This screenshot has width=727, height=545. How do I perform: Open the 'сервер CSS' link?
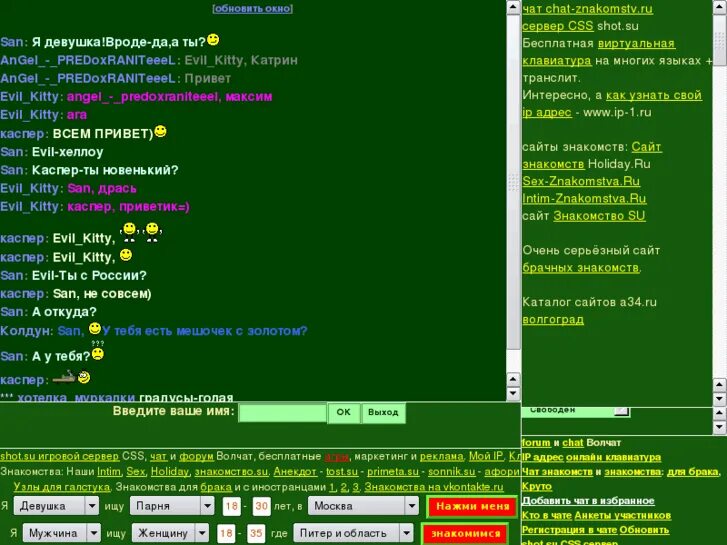(558, 26)
